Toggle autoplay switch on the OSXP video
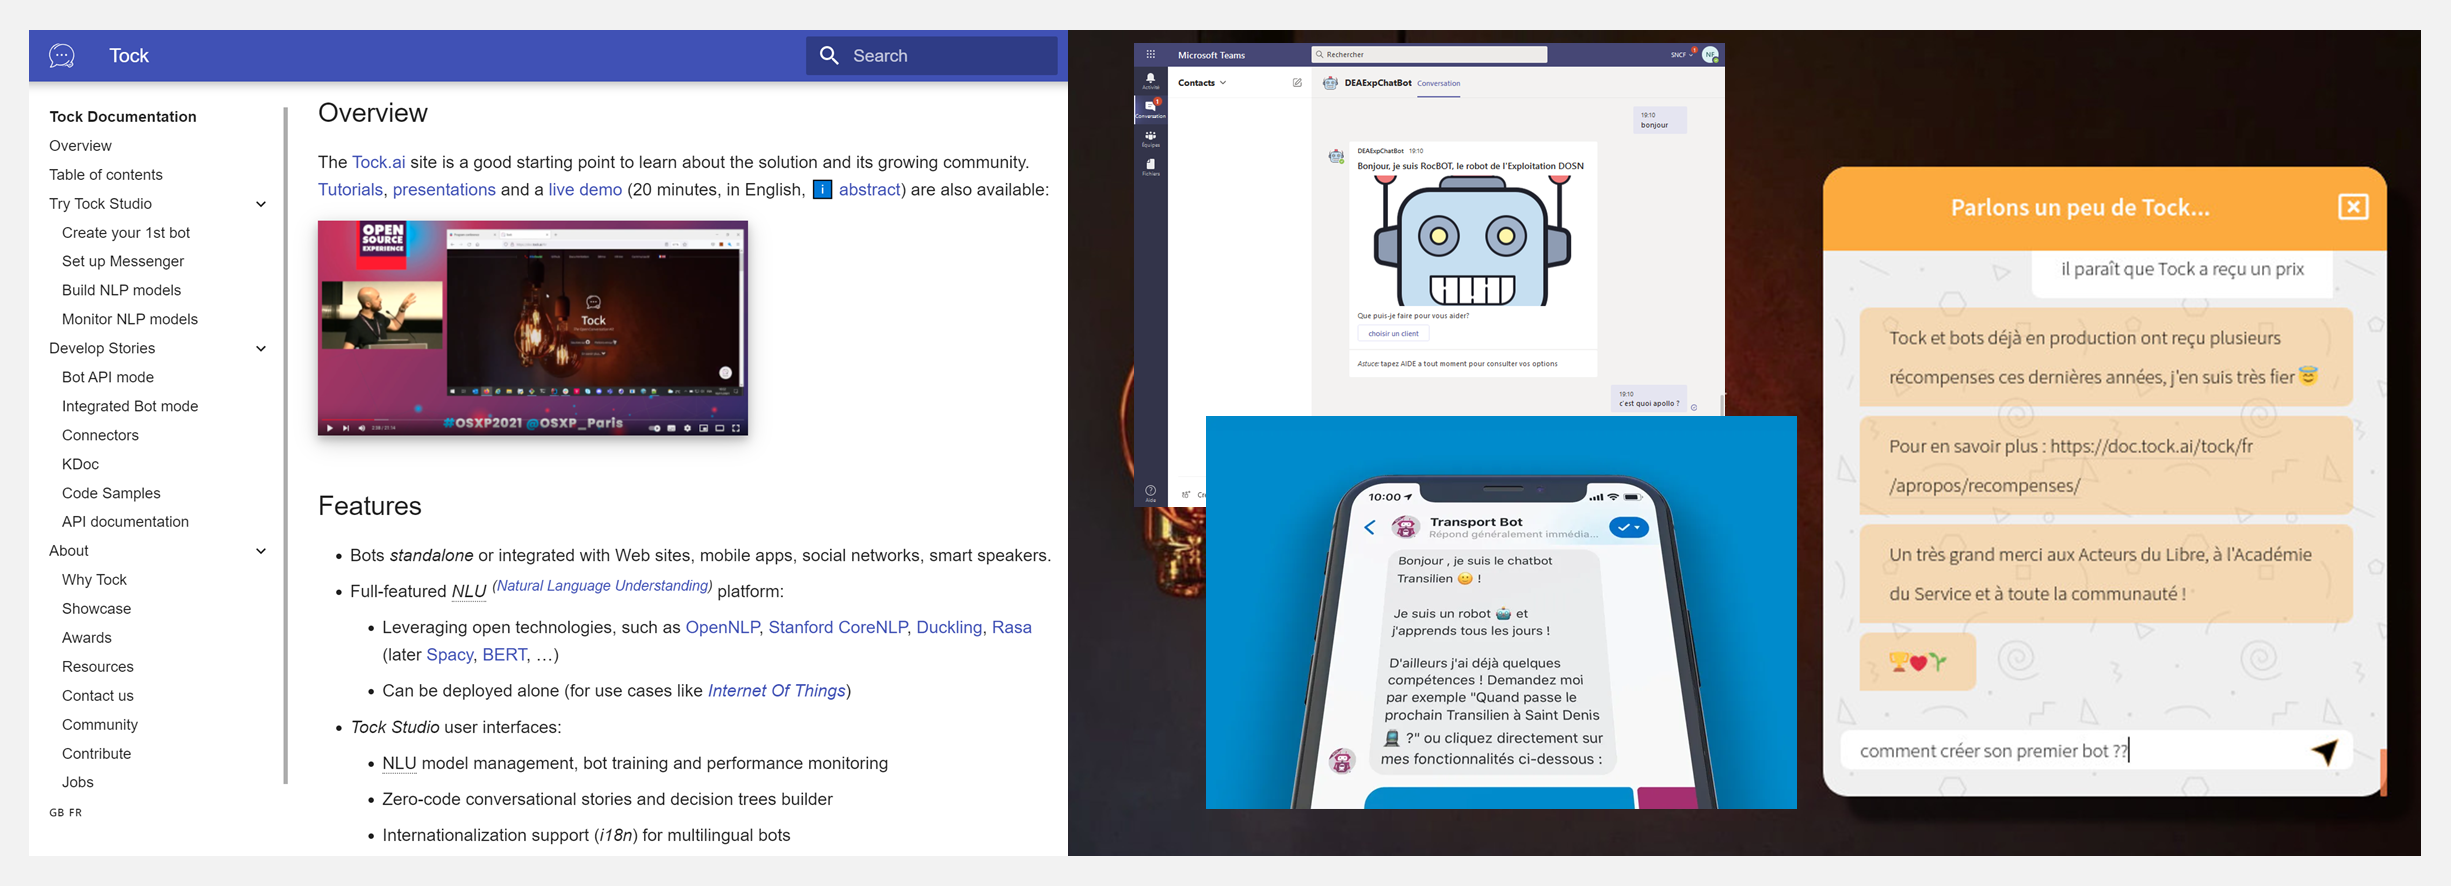2451x886 pixels. 654,428
